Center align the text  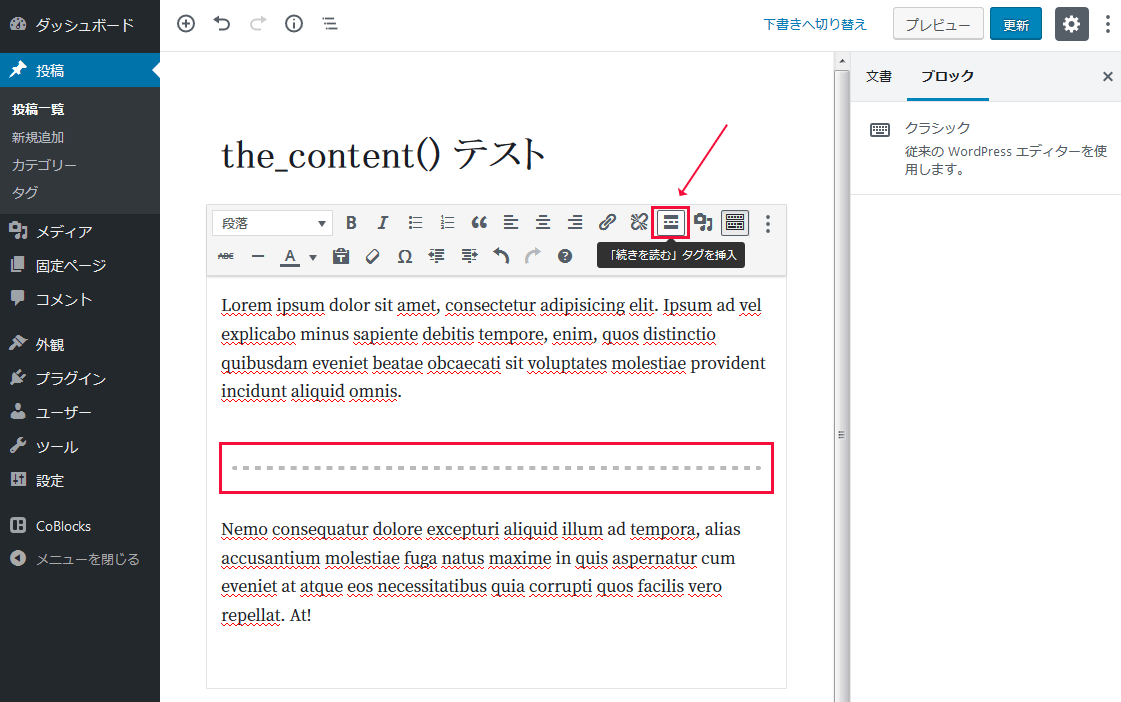[543, 223]
